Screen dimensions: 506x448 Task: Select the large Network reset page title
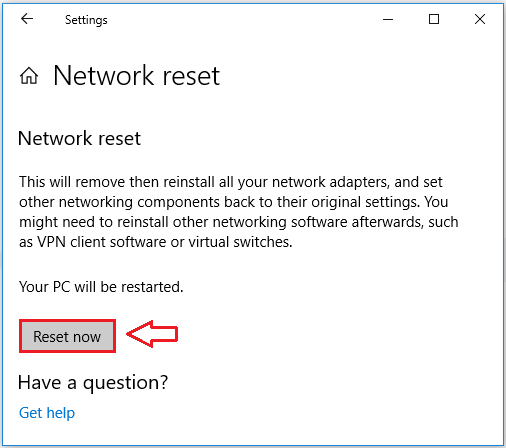136,76
